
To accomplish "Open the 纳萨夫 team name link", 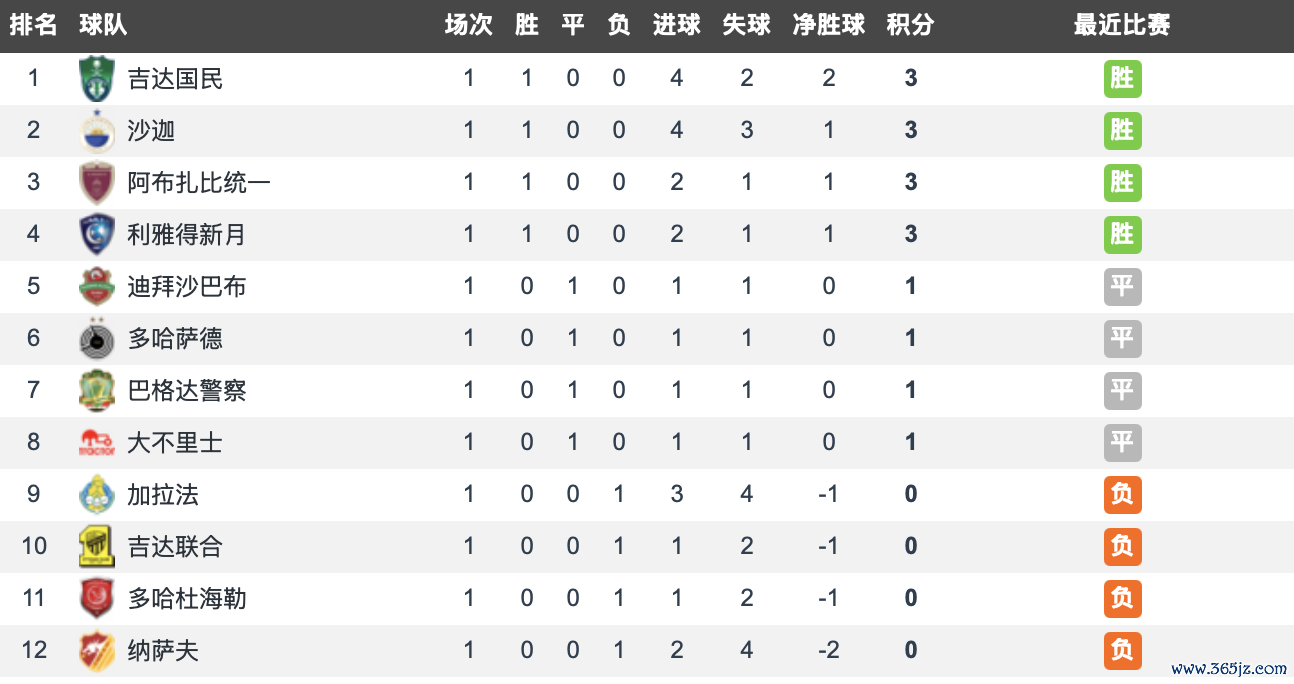I will [x=163, y=651].
